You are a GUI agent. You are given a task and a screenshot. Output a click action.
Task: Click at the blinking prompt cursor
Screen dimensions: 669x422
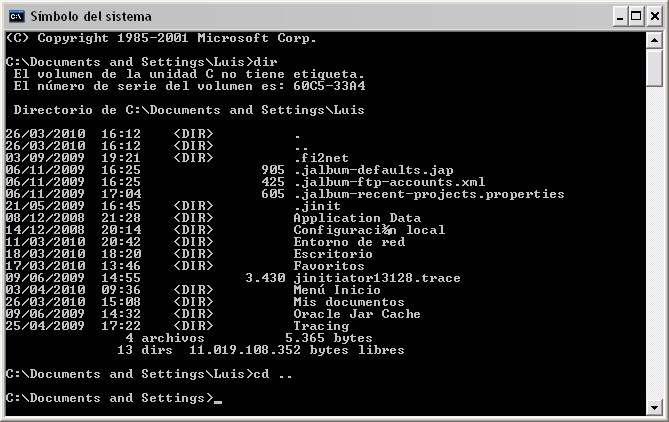click(x=218, y=402)
